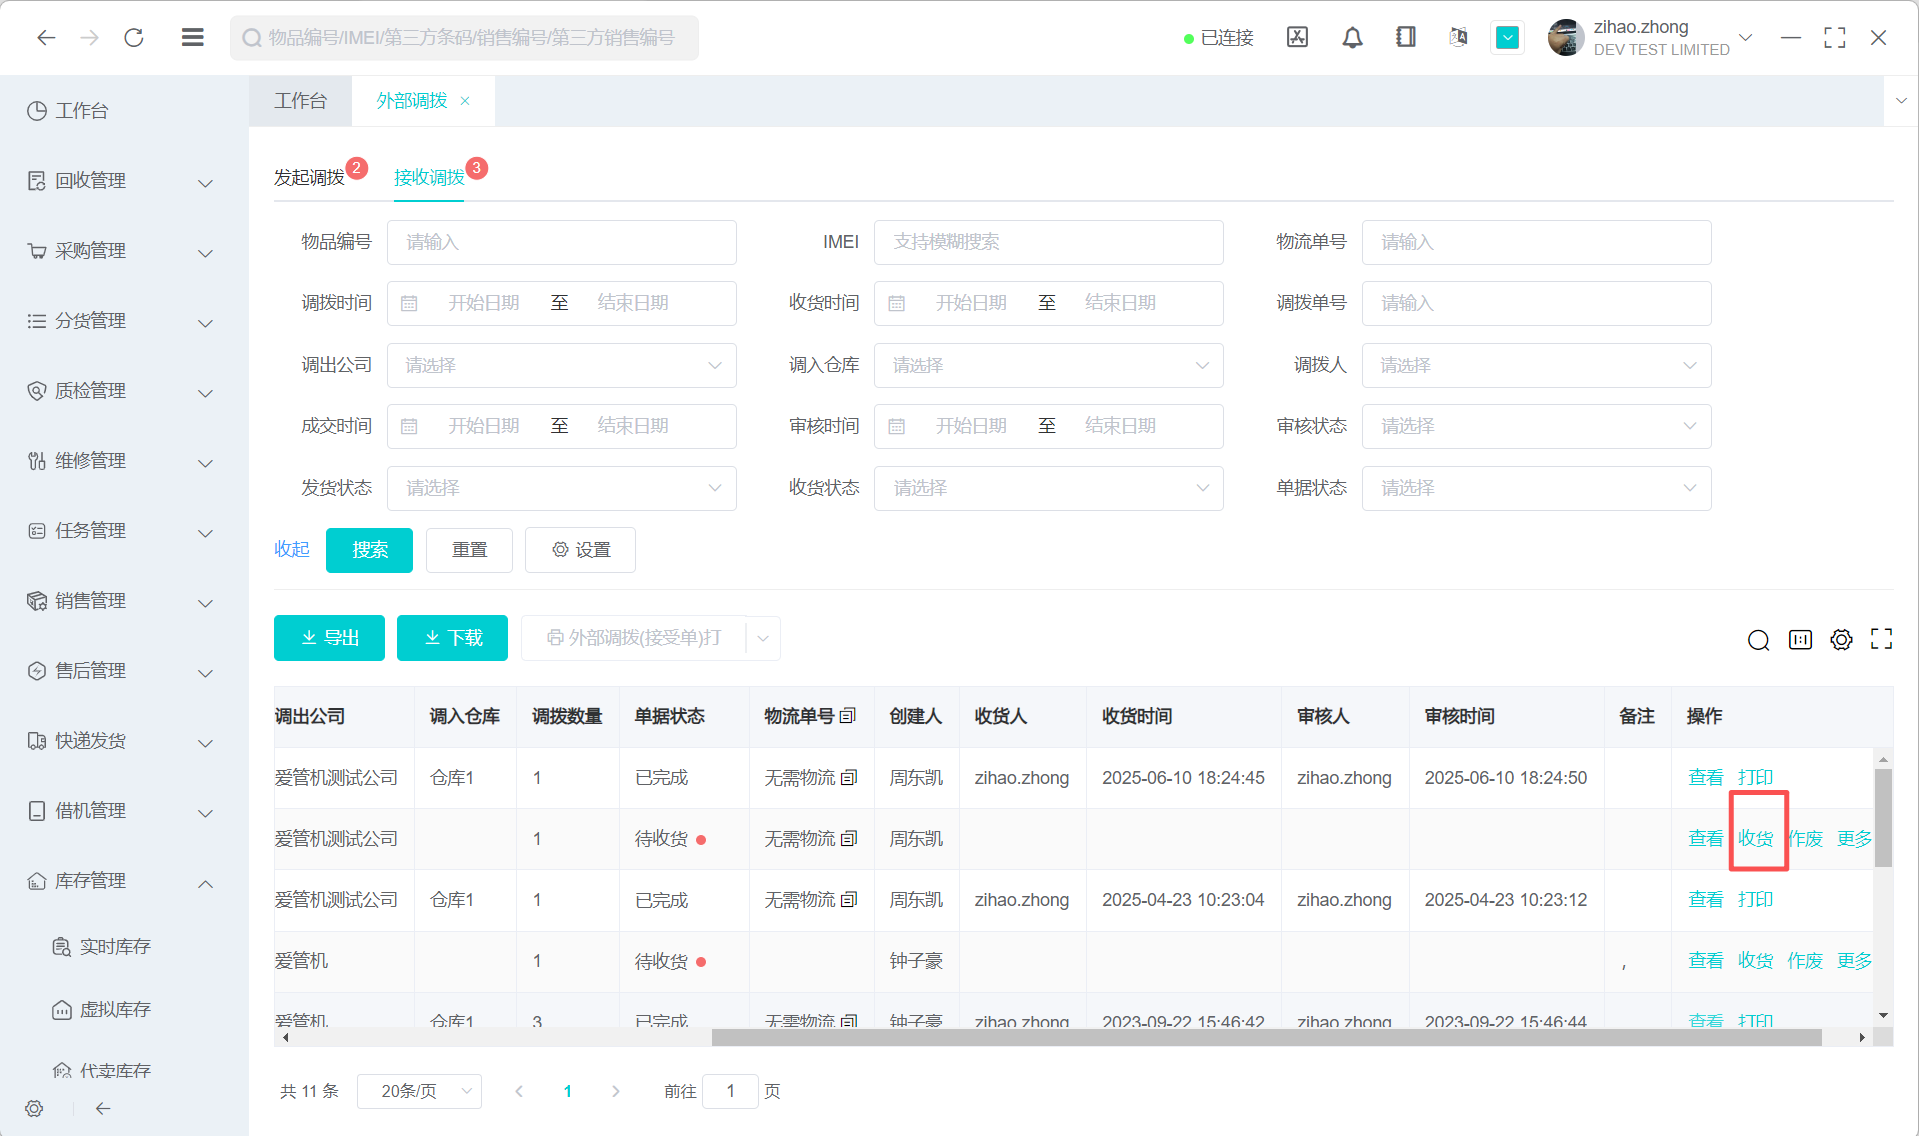The height and width of the screenshot is (1136, 1919).
Task: Open settings gear at sidebar bottom
Action: pyautogui.click(x=34, y=1108)
